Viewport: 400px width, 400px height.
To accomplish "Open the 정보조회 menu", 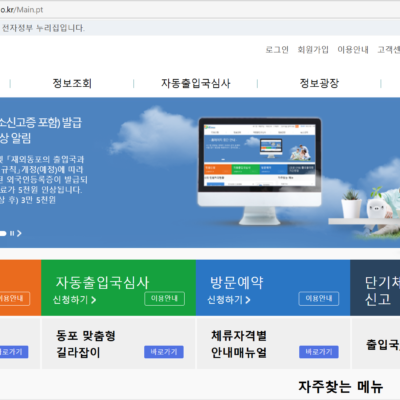I will (72, 83).
